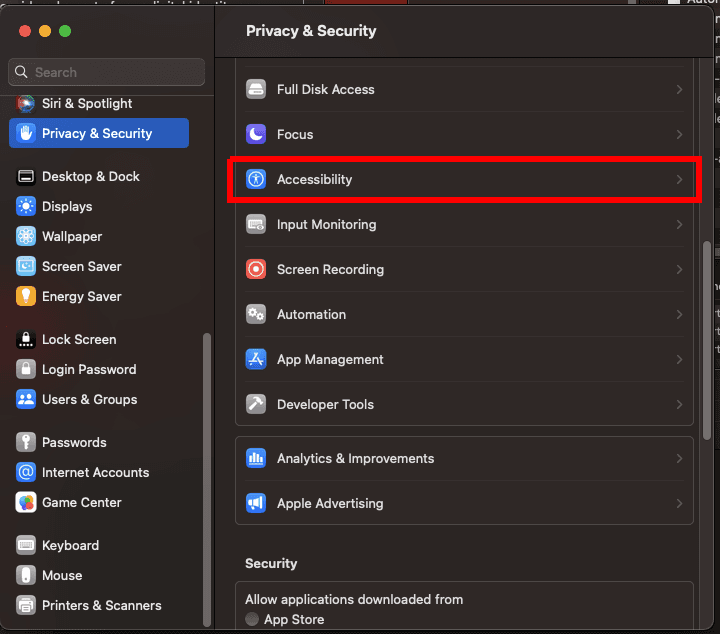The image size is (720, 634).
Task: Click the Input Monitoring keyboard icon
Action: 256,224
